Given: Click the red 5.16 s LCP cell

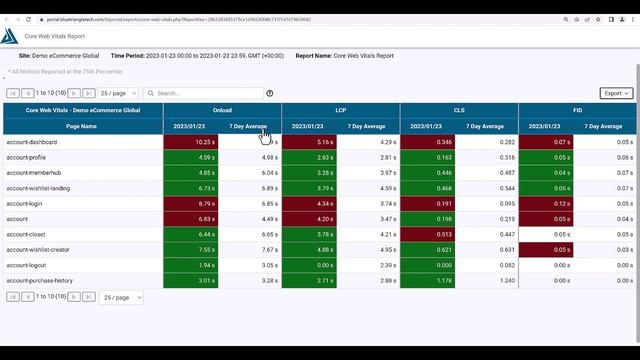Looking at the screenshot, I should [309, 142].
